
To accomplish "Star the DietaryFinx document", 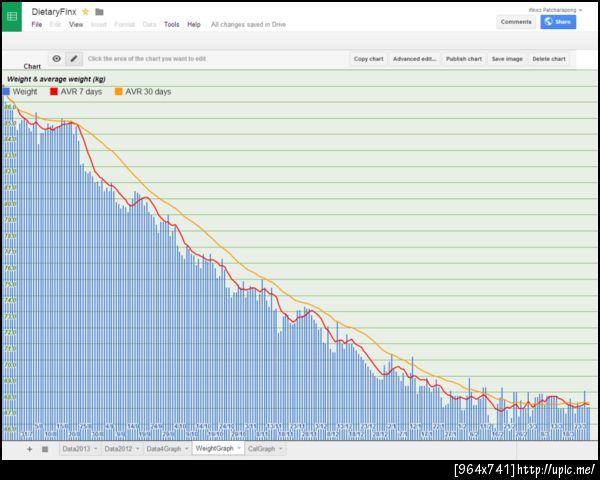I will coord(86,12).
